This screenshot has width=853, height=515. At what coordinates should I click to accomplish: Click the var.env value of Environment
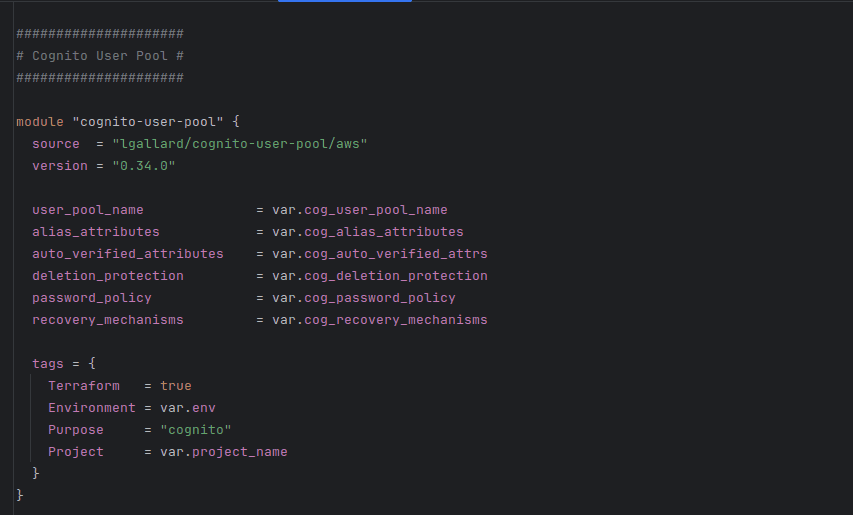187,408
